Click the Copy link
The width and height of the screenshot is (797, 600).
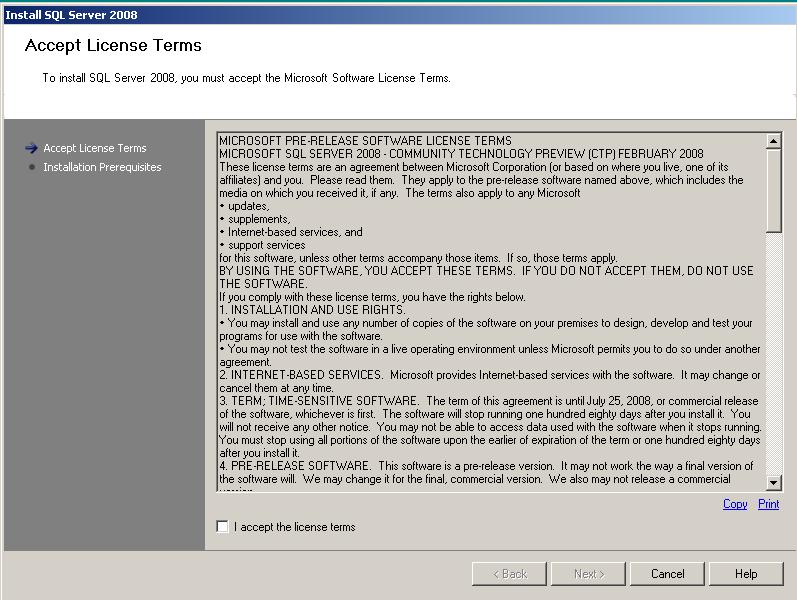click(734, 504)
